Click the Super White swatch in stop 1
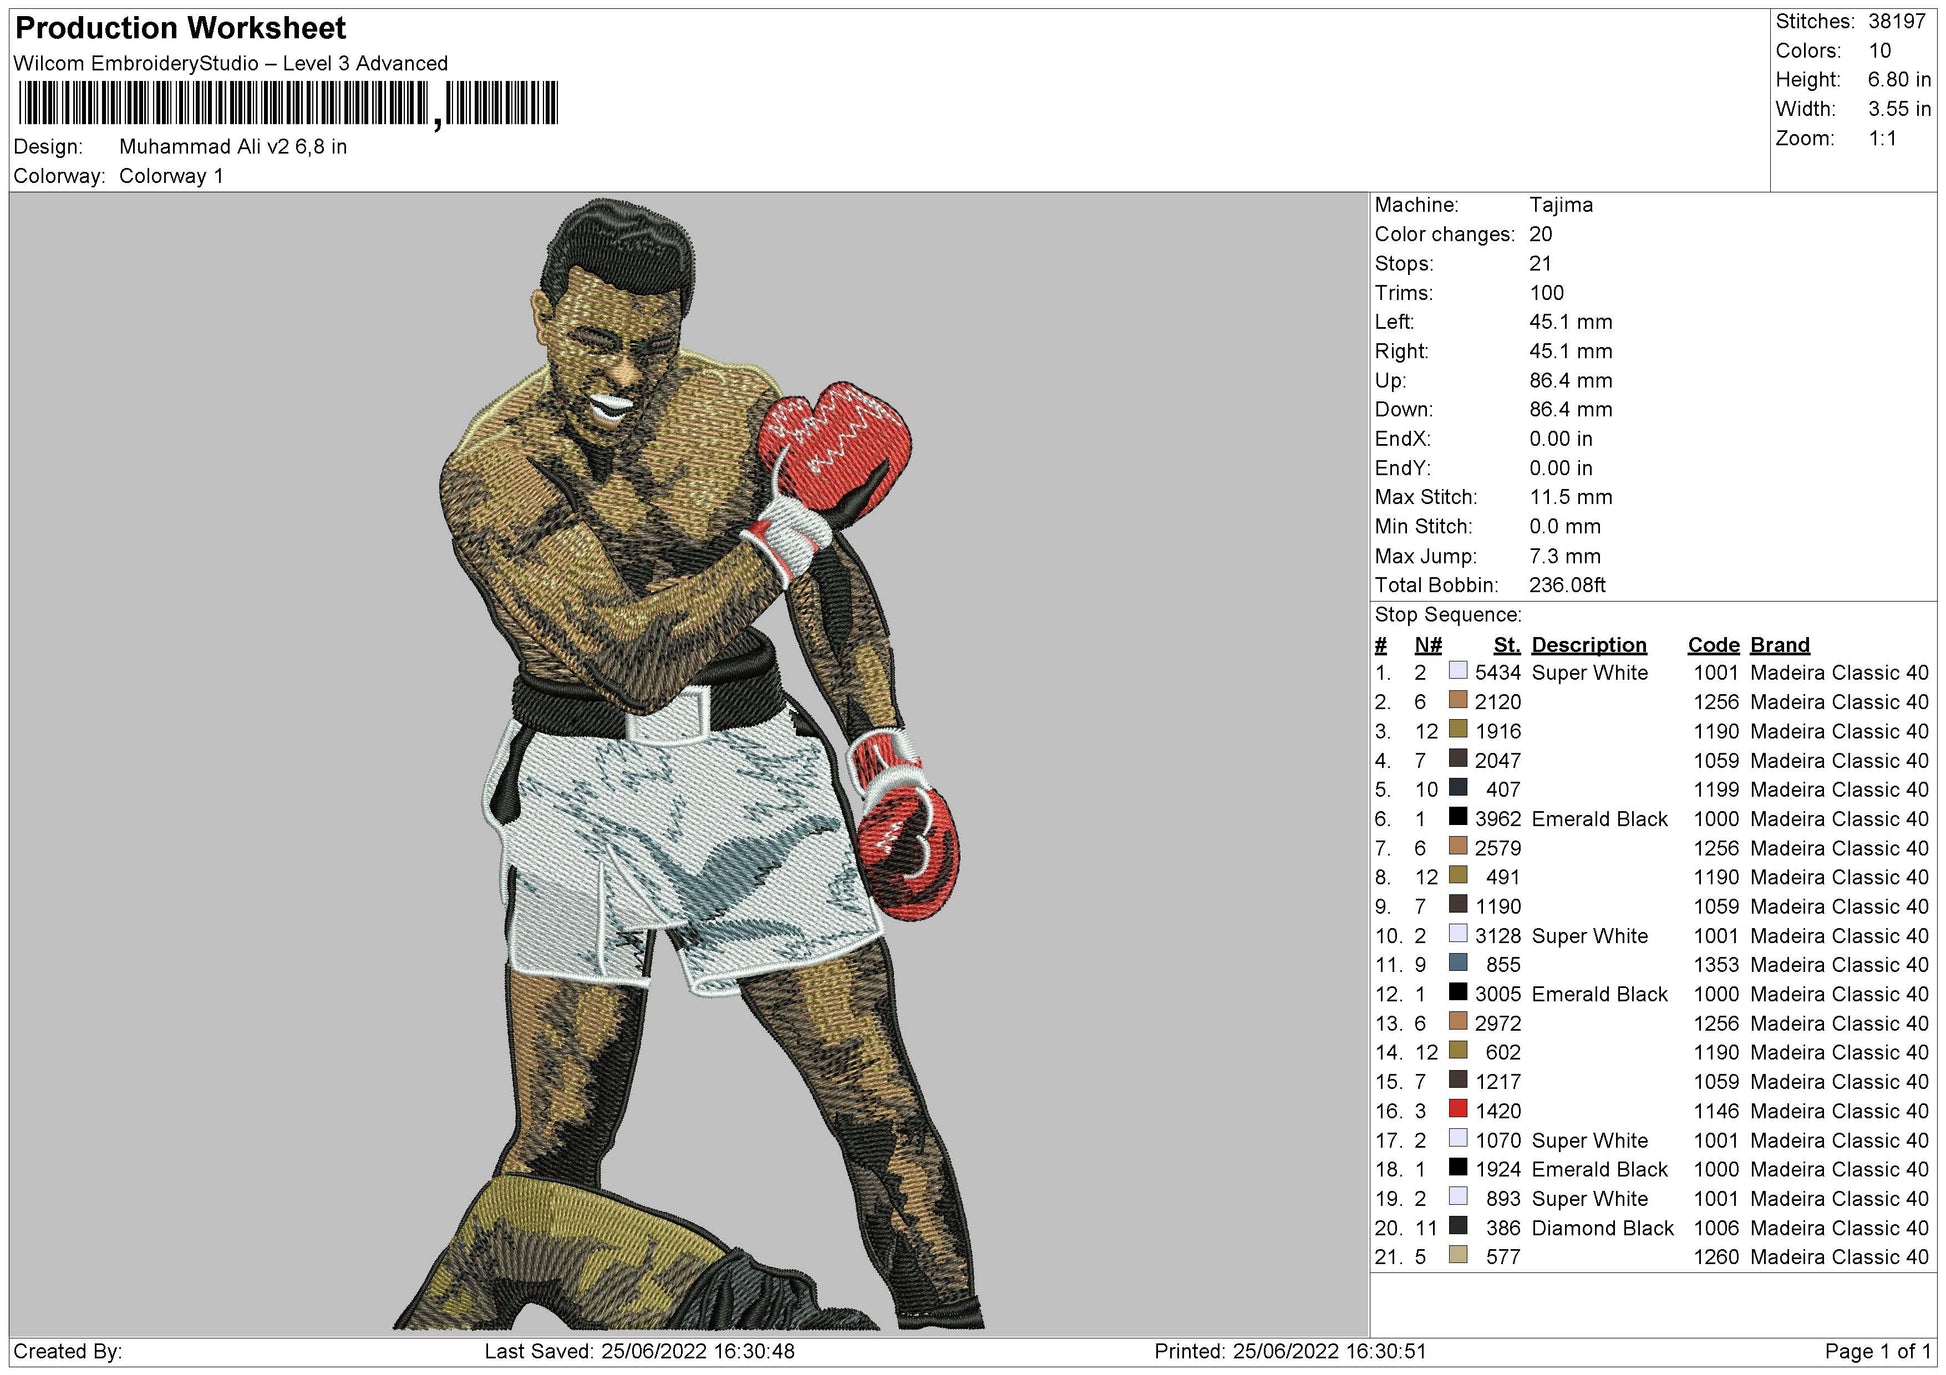 click(1458, 671)
